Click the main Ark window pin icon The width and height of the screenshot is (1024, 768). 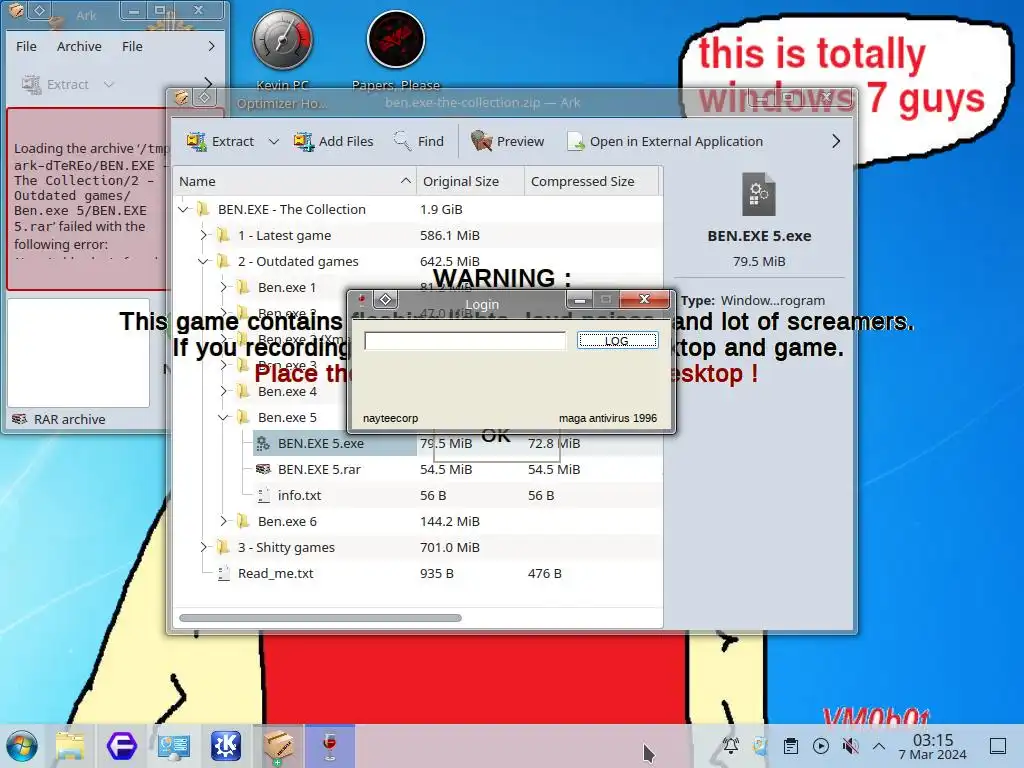click(204, 98)
